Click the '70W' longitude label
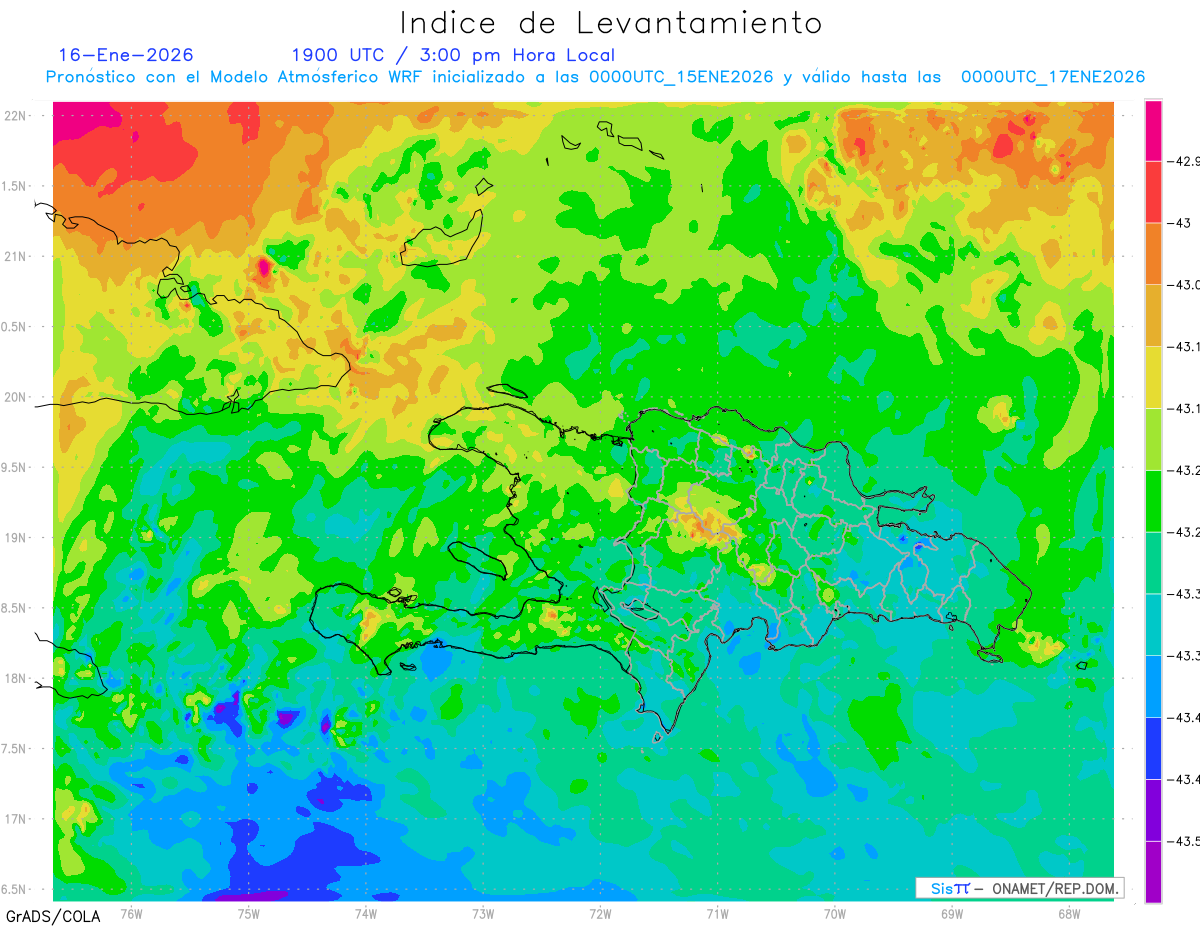 coord(835,914)
